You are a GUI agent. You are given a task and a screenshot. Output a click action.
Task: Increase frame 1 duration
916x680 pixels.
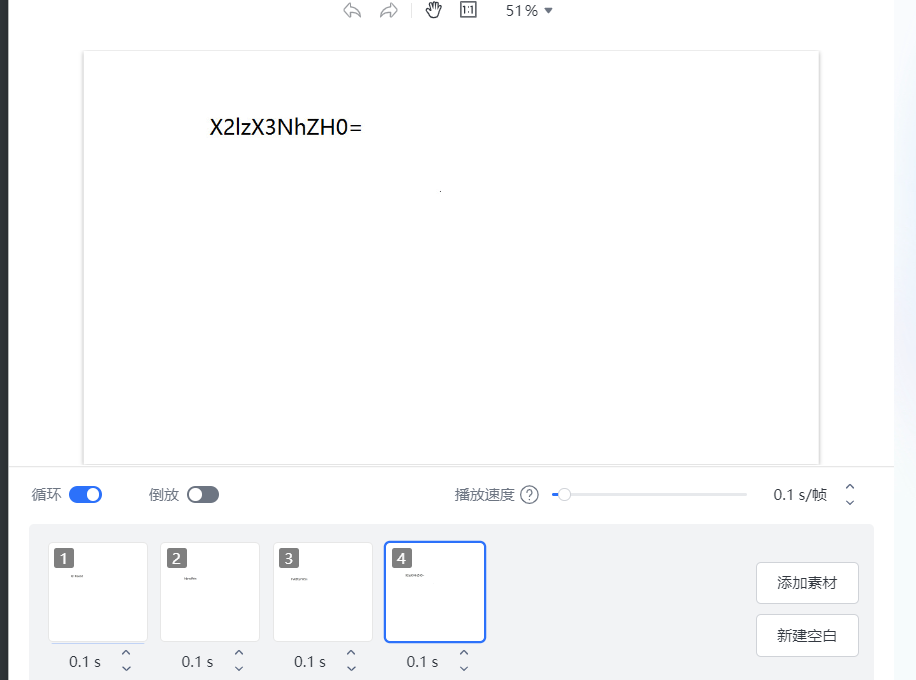coord(126,653)
